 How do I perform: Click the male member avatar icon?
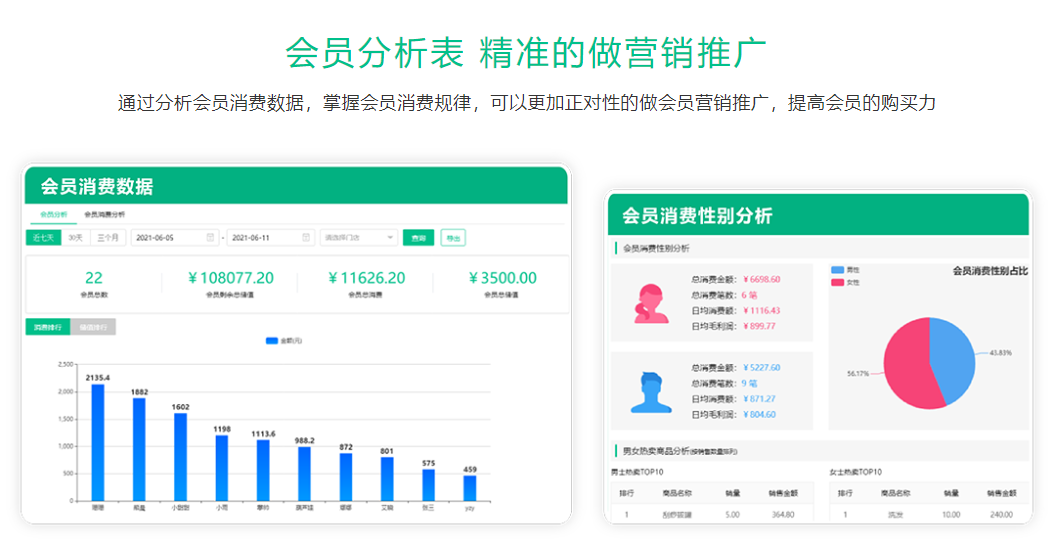[651, 392]
